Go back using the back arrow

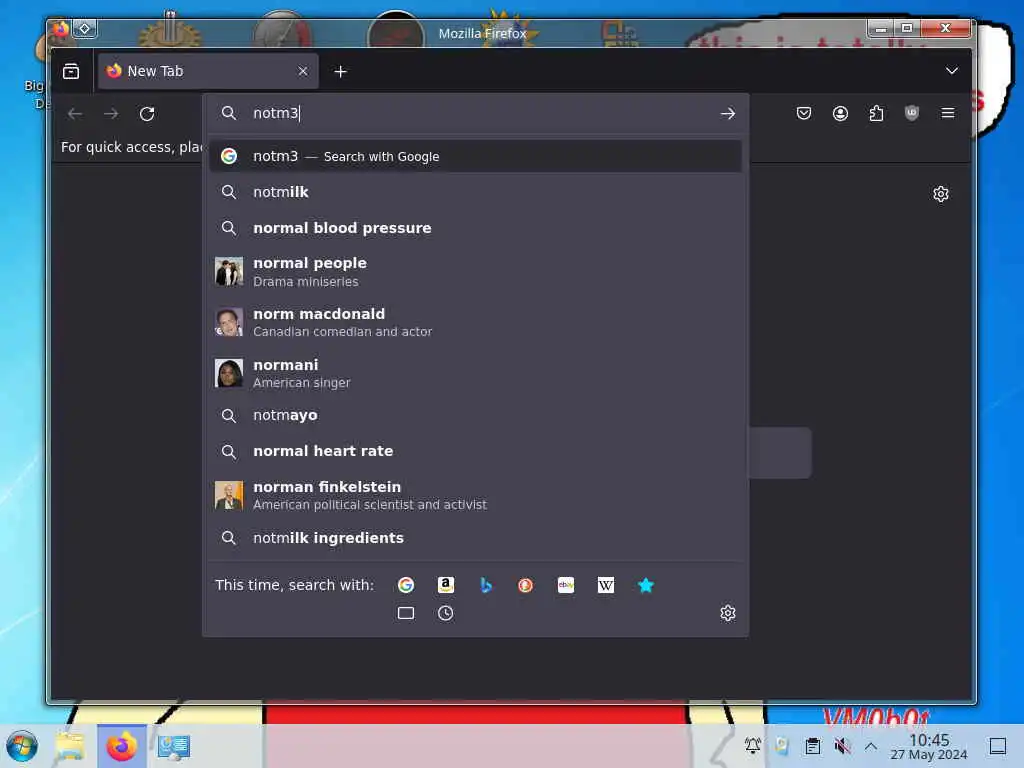75,114
